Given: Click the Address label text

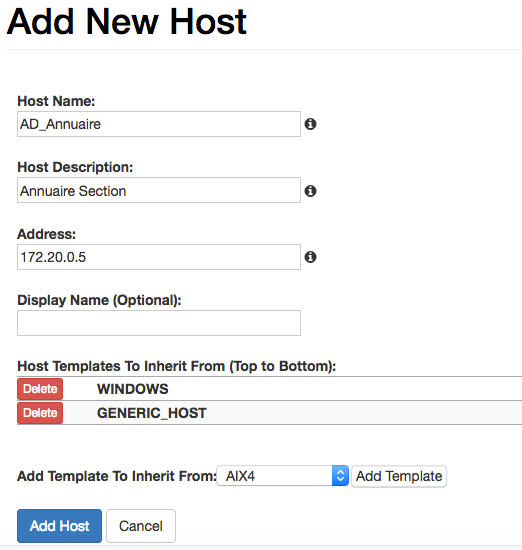Looking at the screenshot, I should (x=46, y=234).
